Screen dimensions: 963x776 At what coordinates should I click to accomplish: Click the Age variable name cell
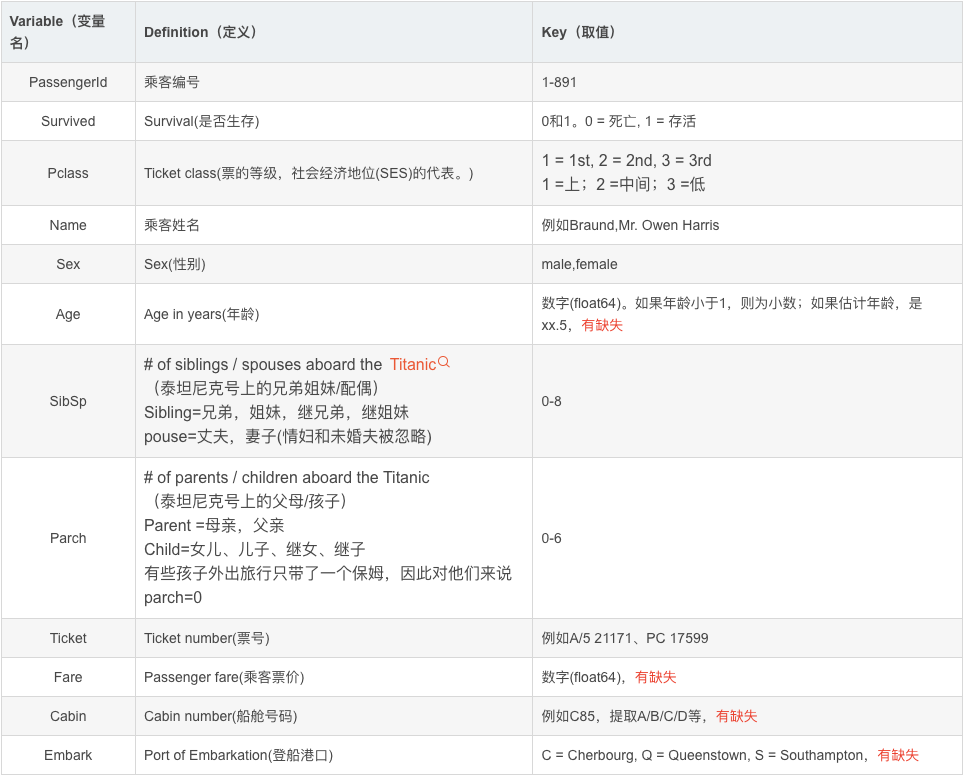point(67,313)
